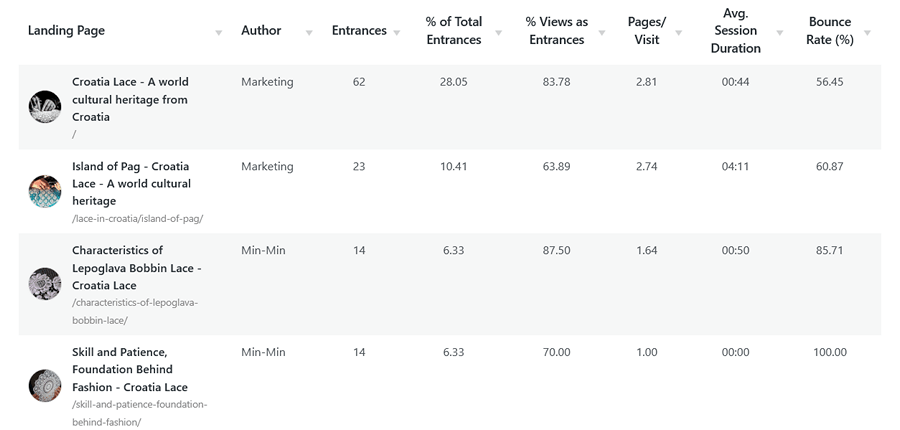Select the 10.41 total entrances value
The image size is (900, 430).
pos(453,166)
